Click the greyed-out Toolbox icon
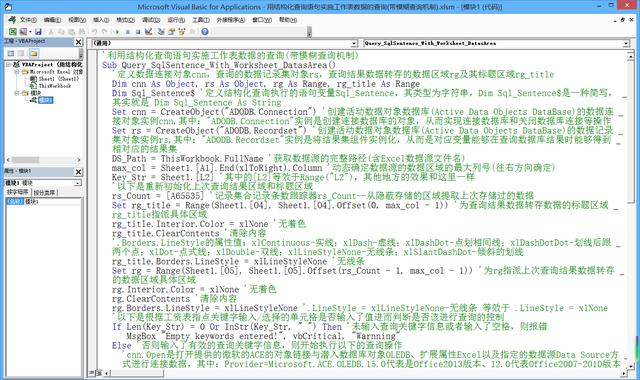The width and height of the screenshot is (640, 380). 193,31
